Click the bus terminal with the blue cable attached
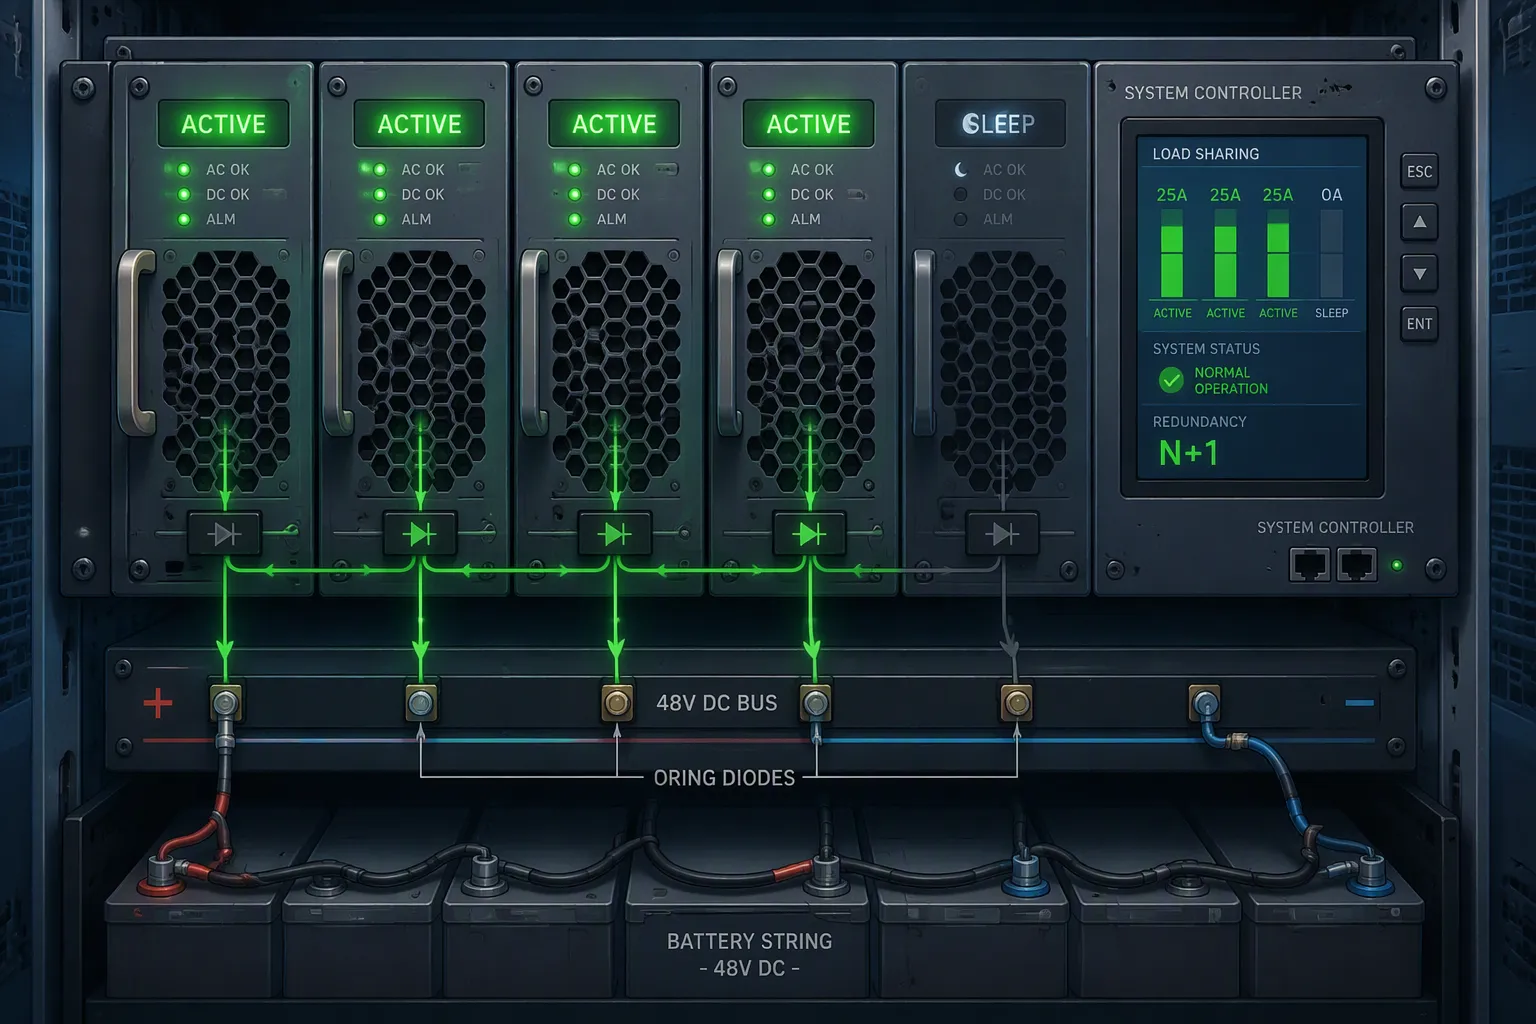1536x1024 pixels. [x=1204, y=703]
